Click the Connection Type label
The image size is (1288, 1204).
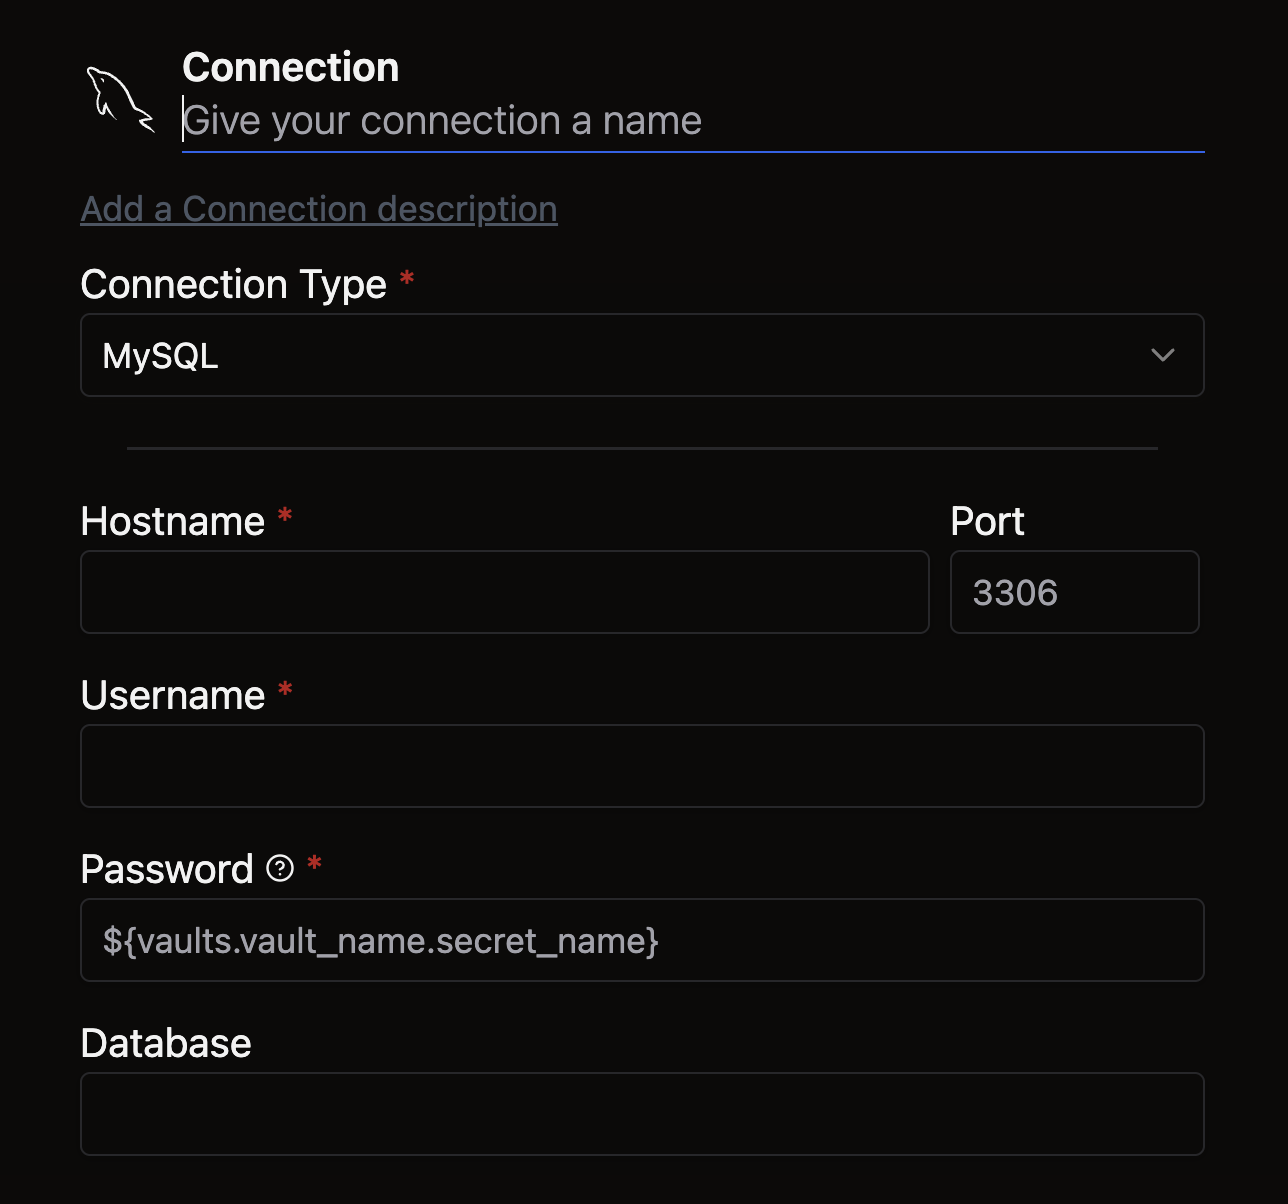tap(233, 285)
